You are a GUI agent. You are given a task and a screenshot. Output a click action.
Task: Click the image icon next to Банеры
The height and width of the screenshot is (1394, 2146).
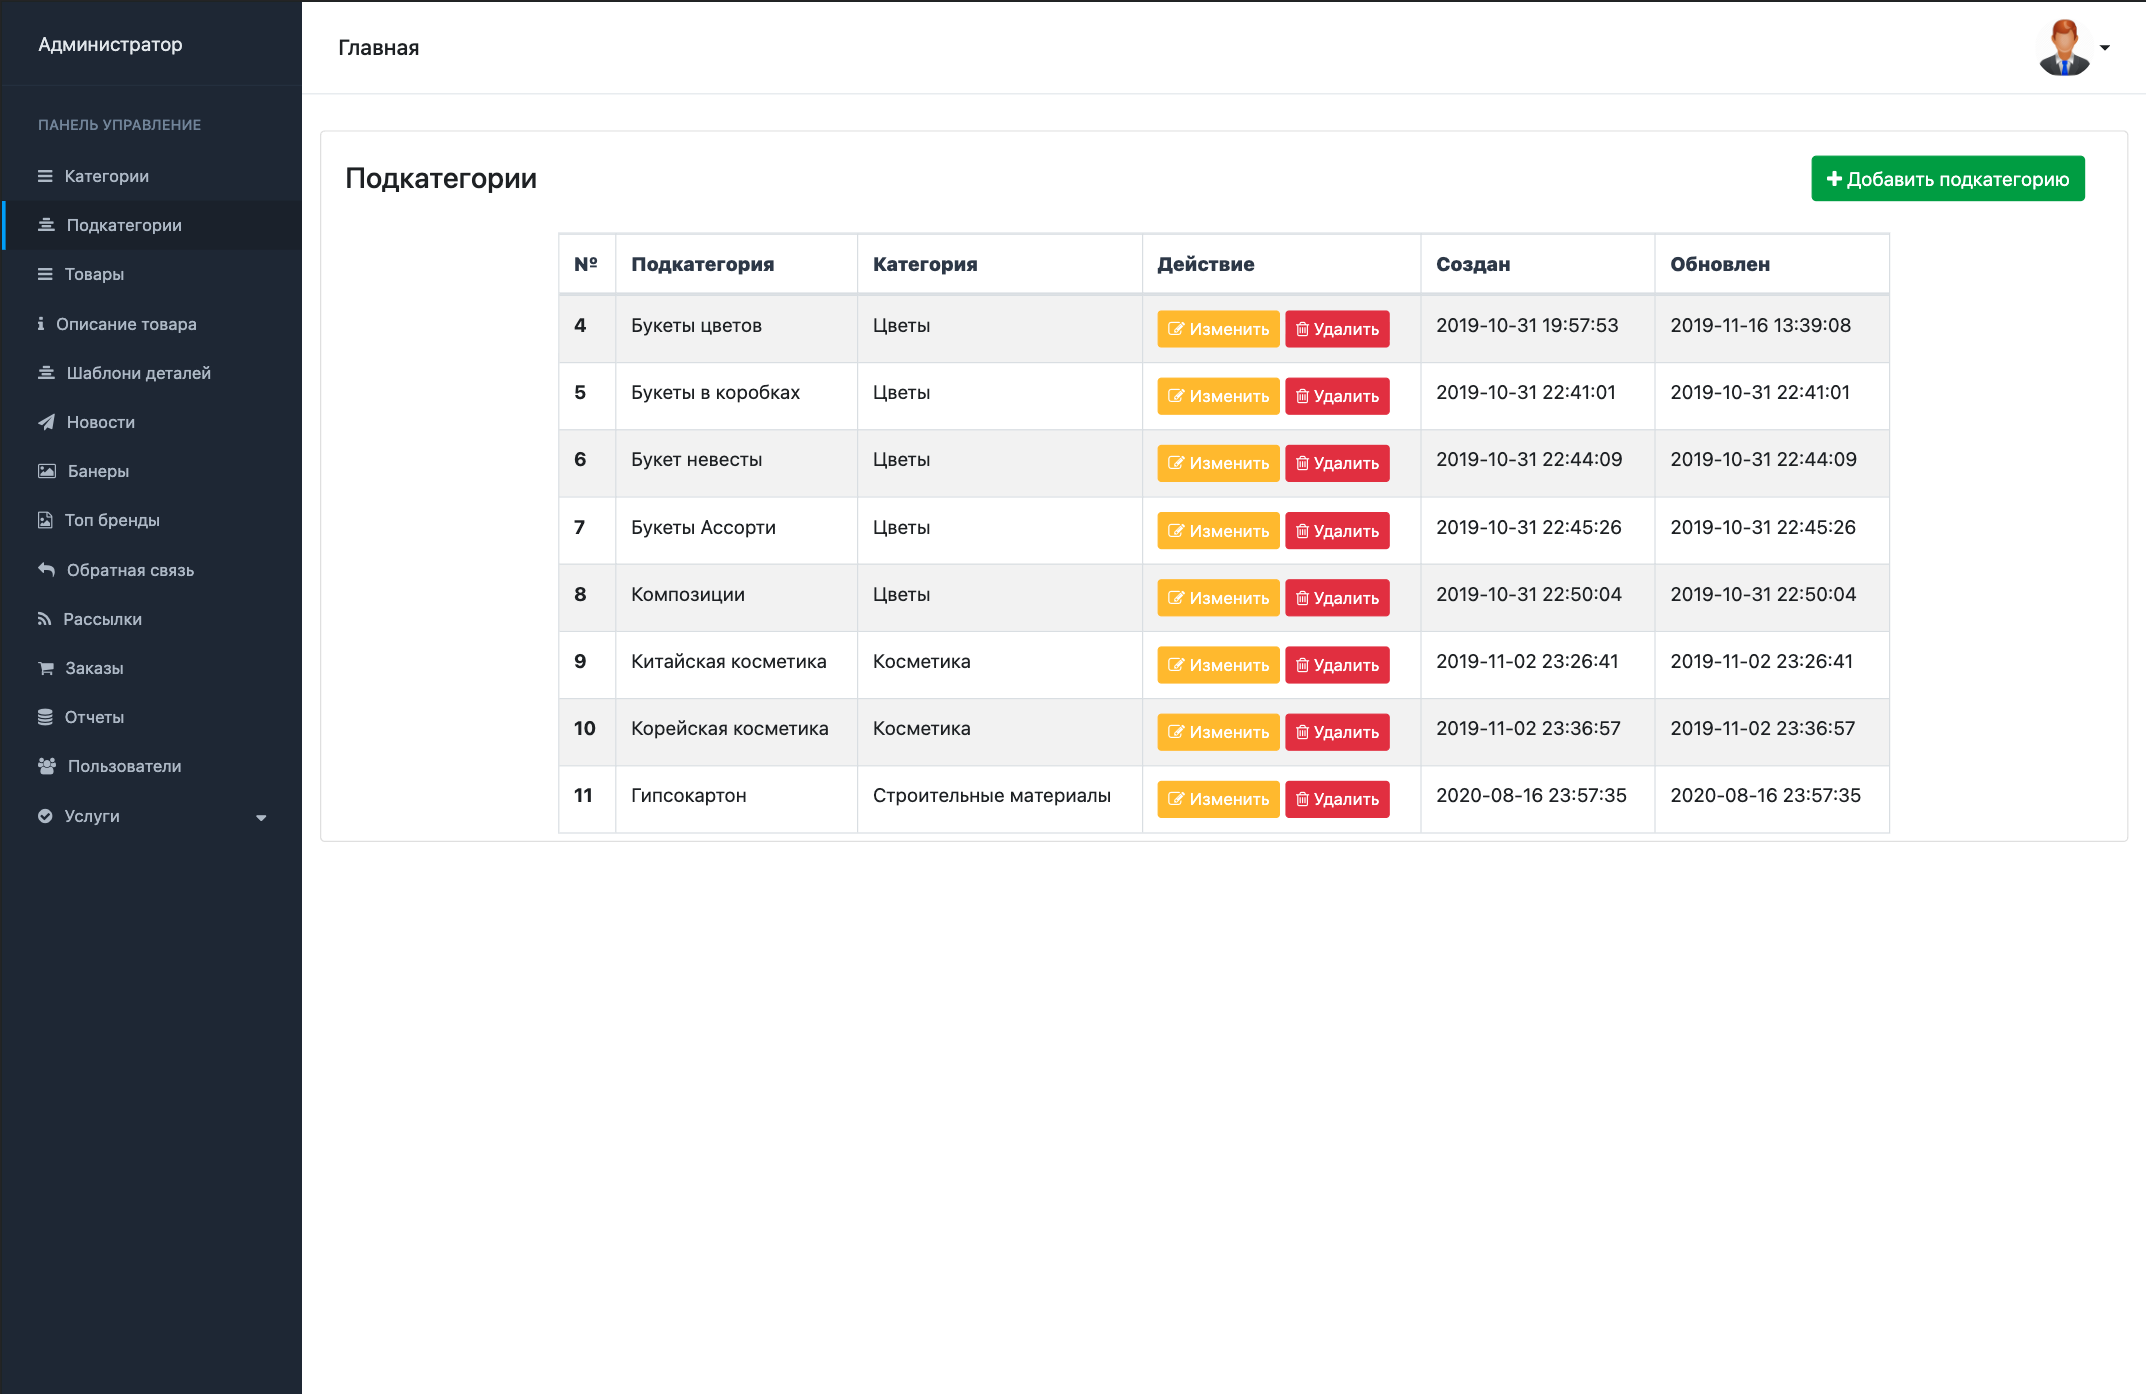pos(47,471)
